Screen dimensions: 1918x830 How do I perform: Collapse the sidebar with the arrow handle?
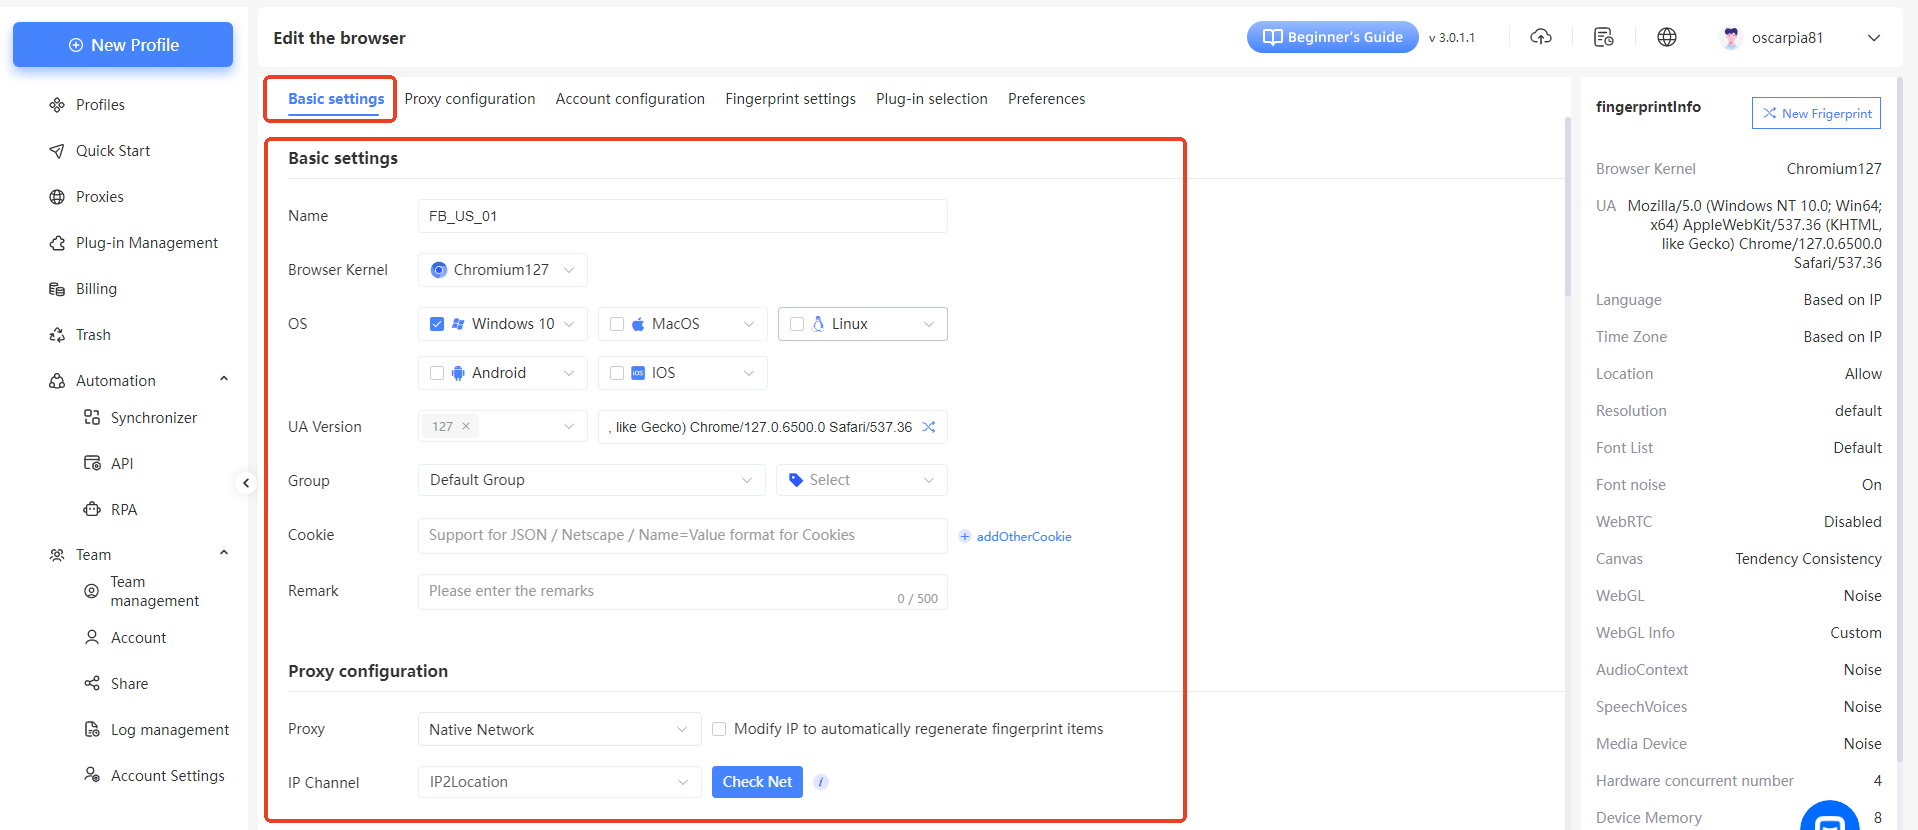click(x=246, y=483)
